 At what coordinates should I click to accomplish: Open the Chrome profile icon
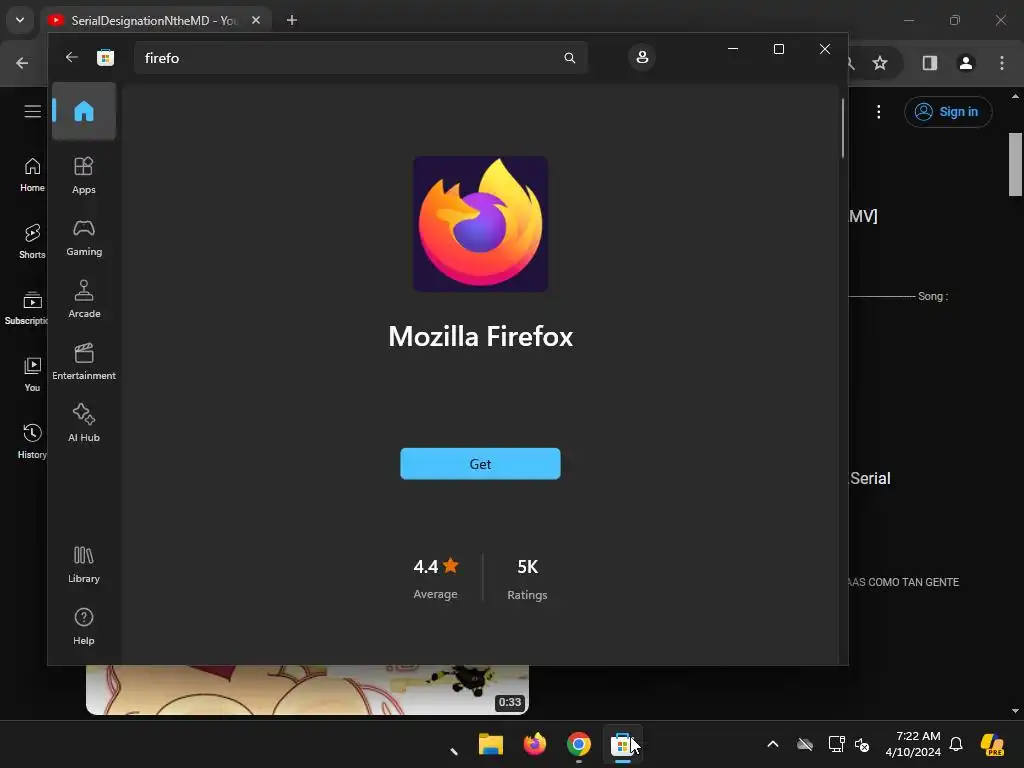965,63
